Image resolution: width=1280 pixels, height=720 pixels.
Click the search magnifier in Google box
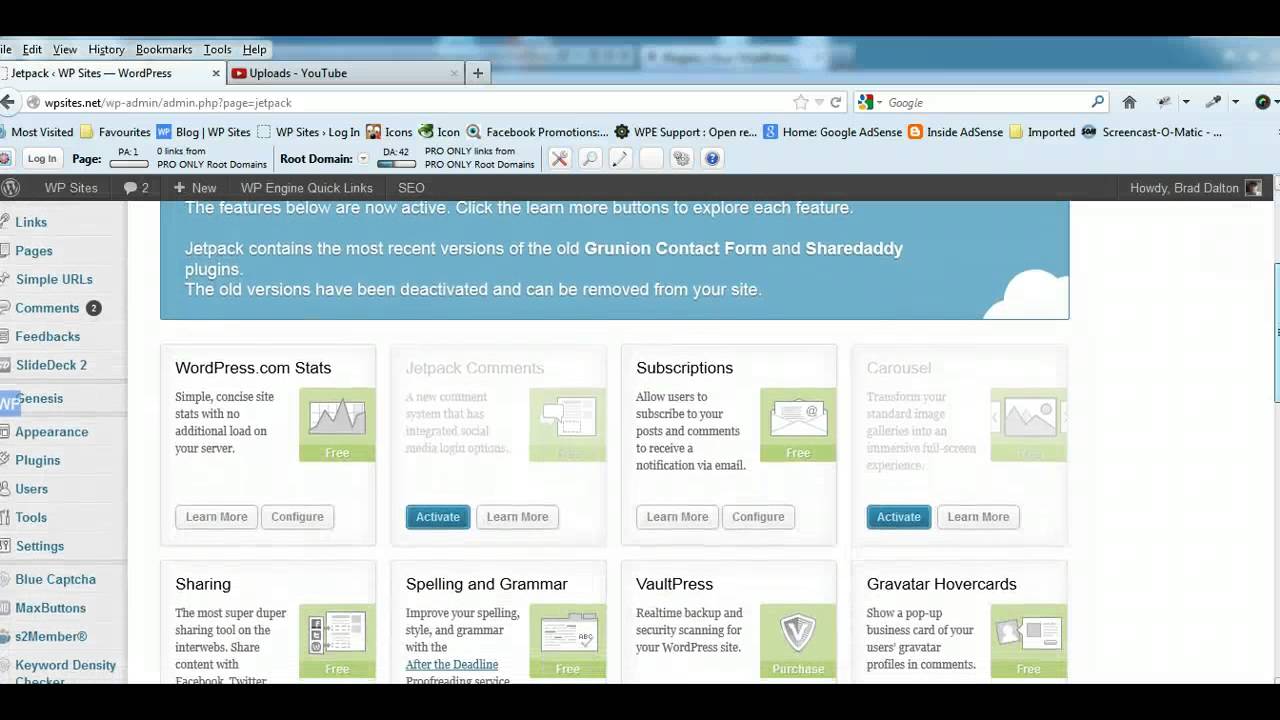point(1097,102)
